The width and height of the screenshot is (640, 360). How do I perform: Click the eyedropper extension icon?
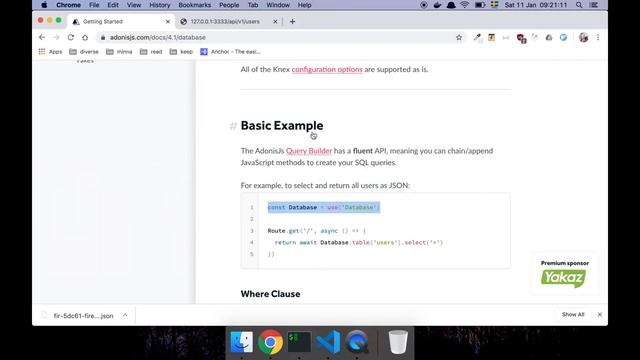(477, 38)
